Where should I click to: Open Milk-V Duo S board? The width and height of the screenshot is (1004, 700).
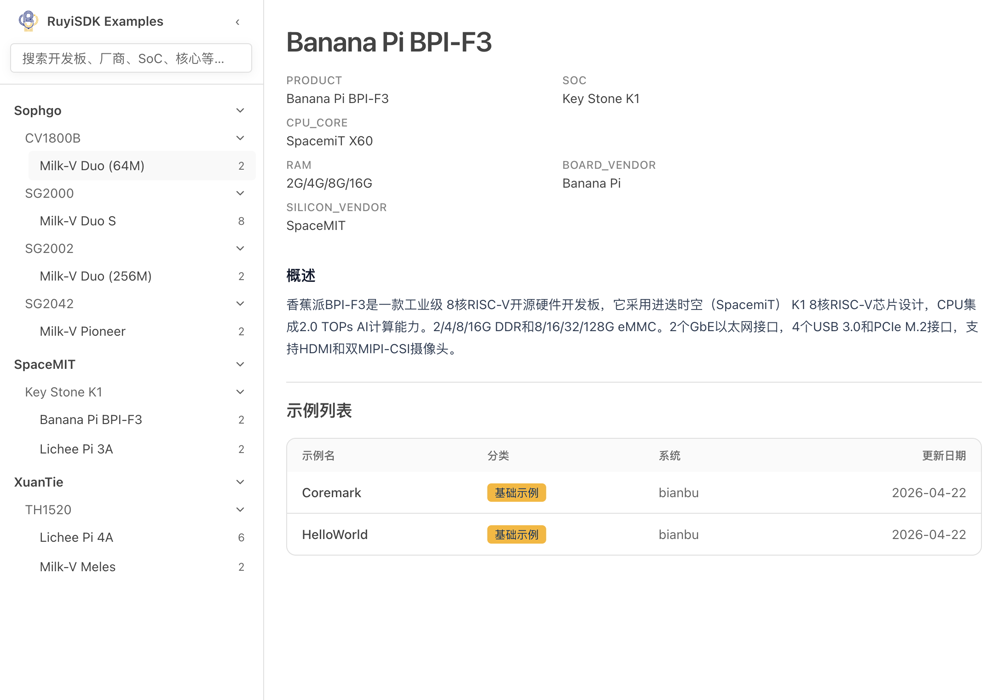(142, 221)
